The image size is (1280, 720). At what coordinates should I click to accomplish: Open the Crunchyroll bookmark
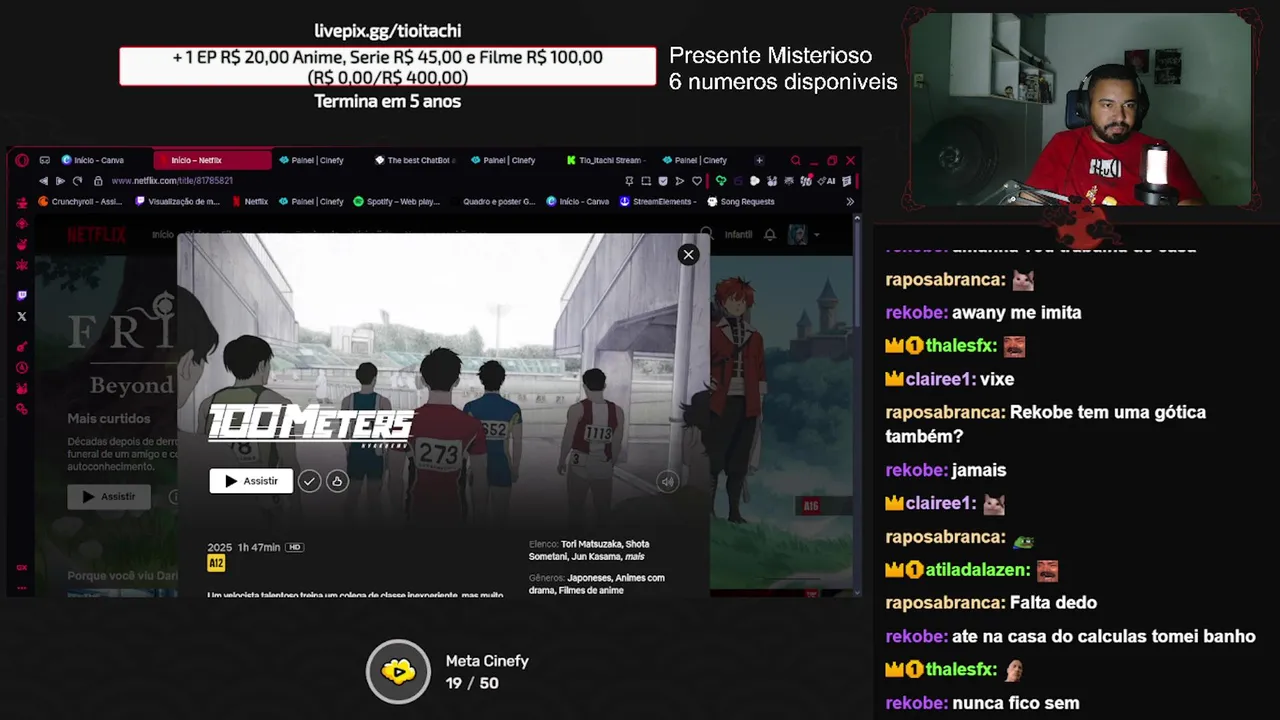pos(80,201)
